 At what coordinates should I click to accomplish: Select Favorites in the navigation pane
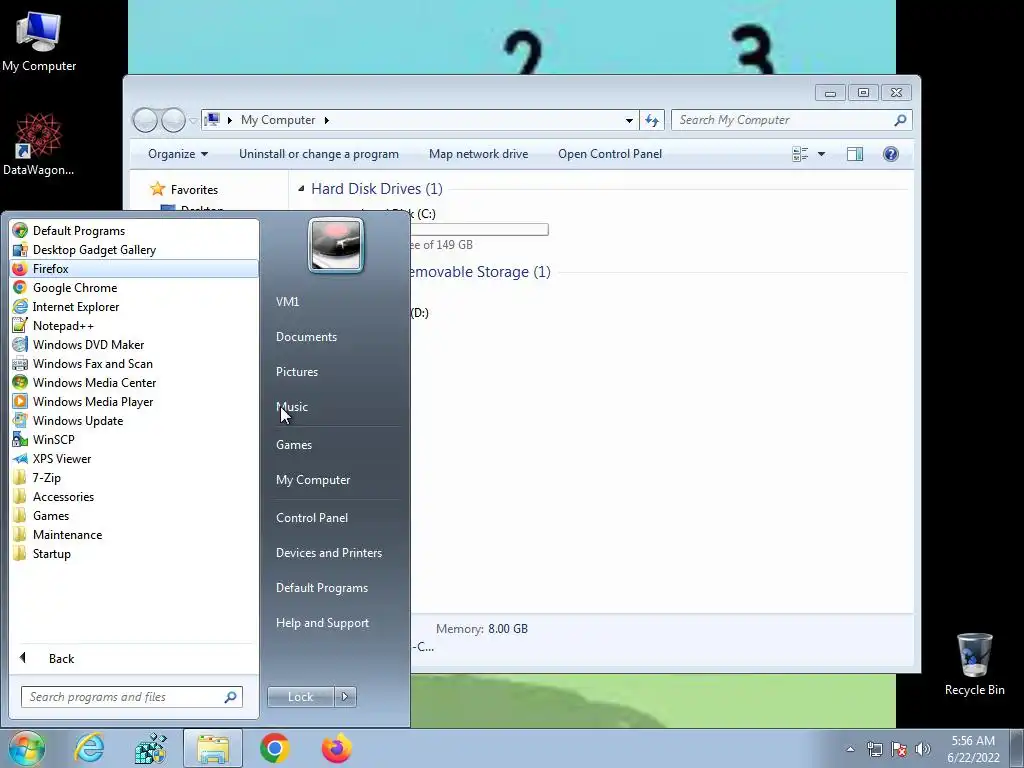194,189
